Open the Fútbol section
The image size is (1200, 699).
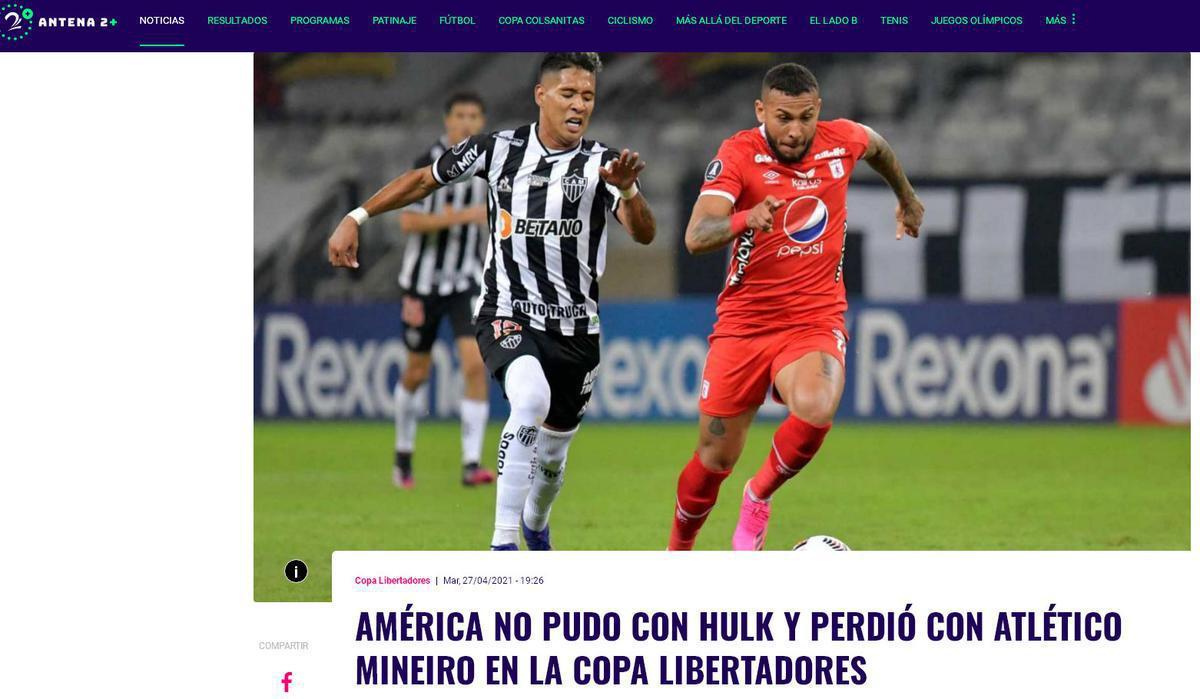click(457, 20)
